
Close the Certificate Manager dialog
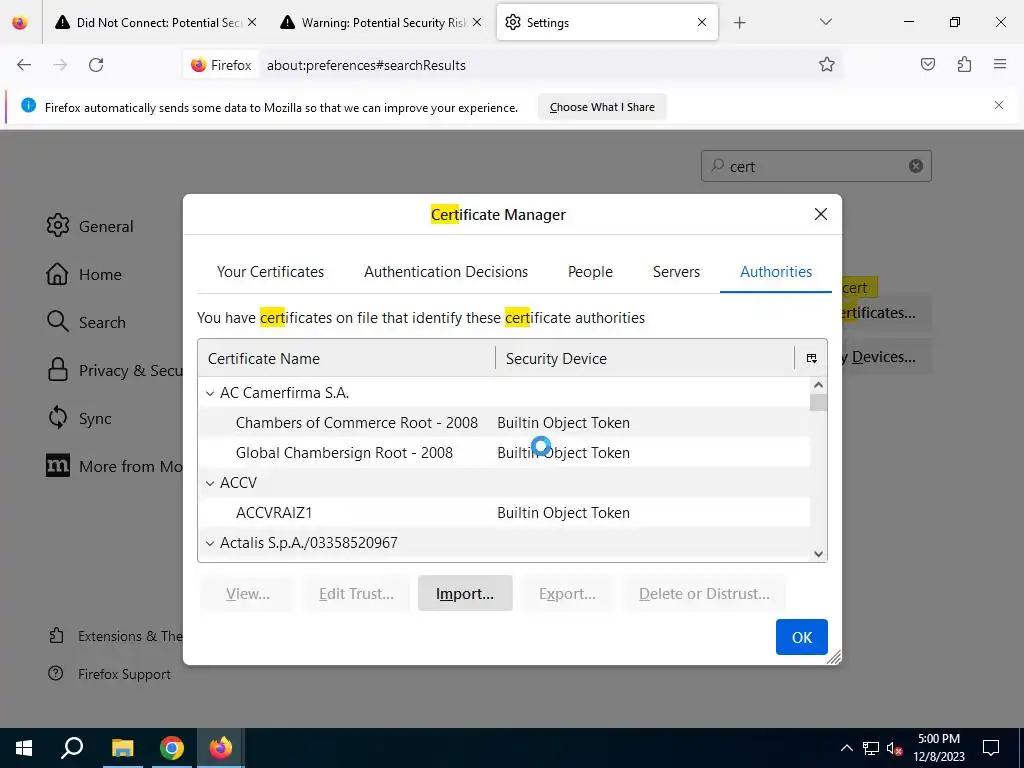click(x=821, y=214)
